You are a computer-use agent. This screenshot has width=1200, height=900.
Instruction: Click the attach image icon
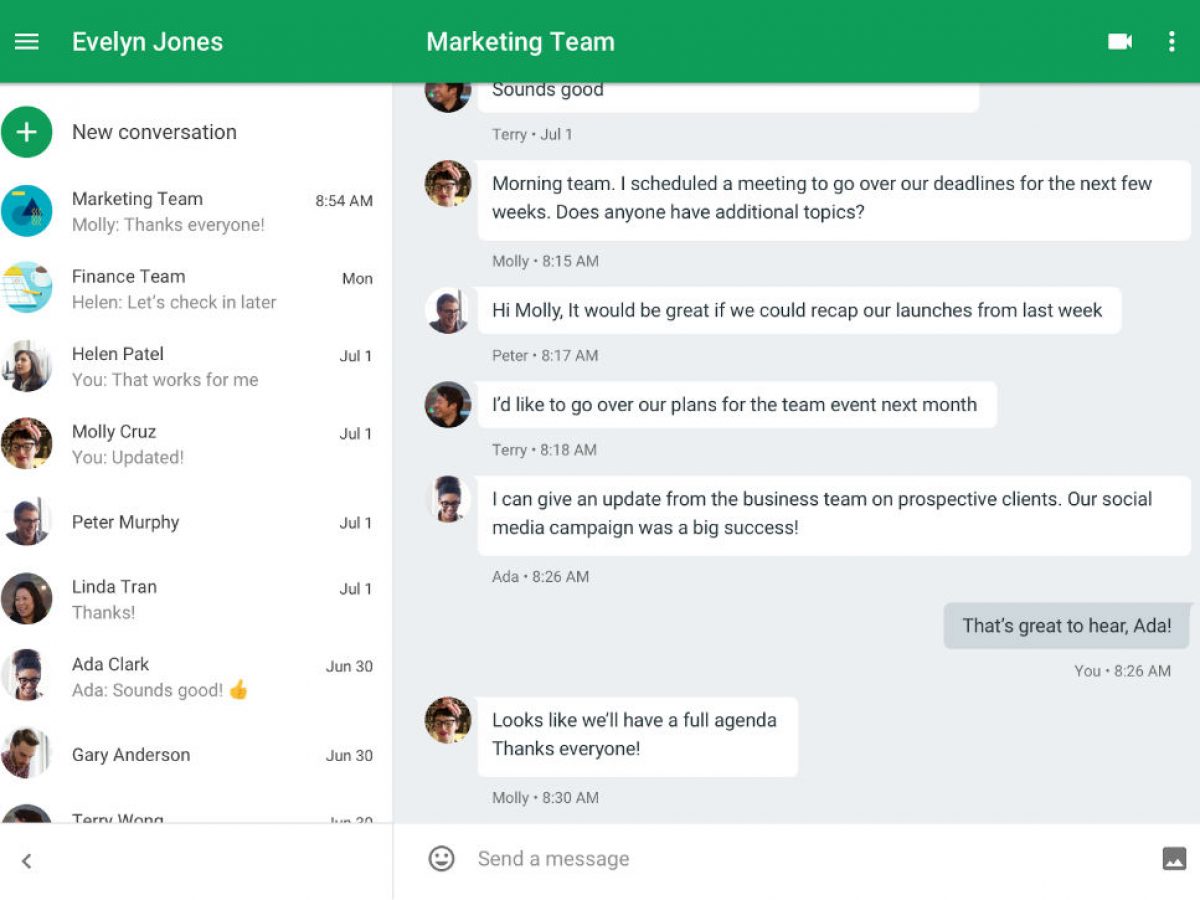pos(1174,858)
